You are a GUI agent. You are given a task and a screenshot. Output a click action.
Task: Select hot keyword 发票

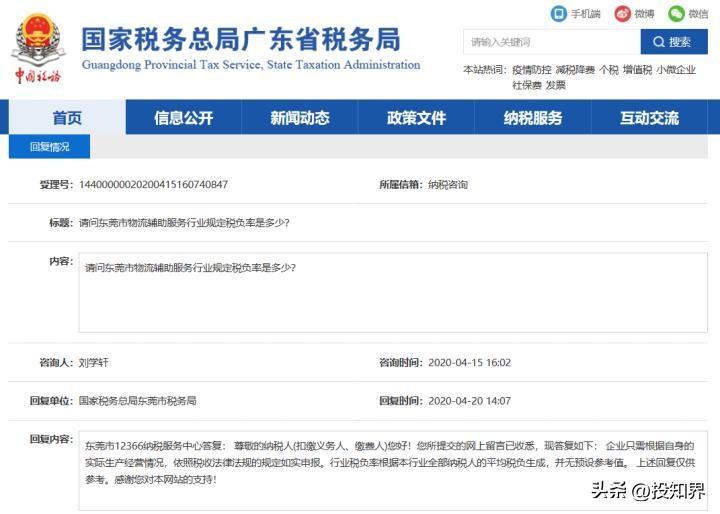[556, 85]
